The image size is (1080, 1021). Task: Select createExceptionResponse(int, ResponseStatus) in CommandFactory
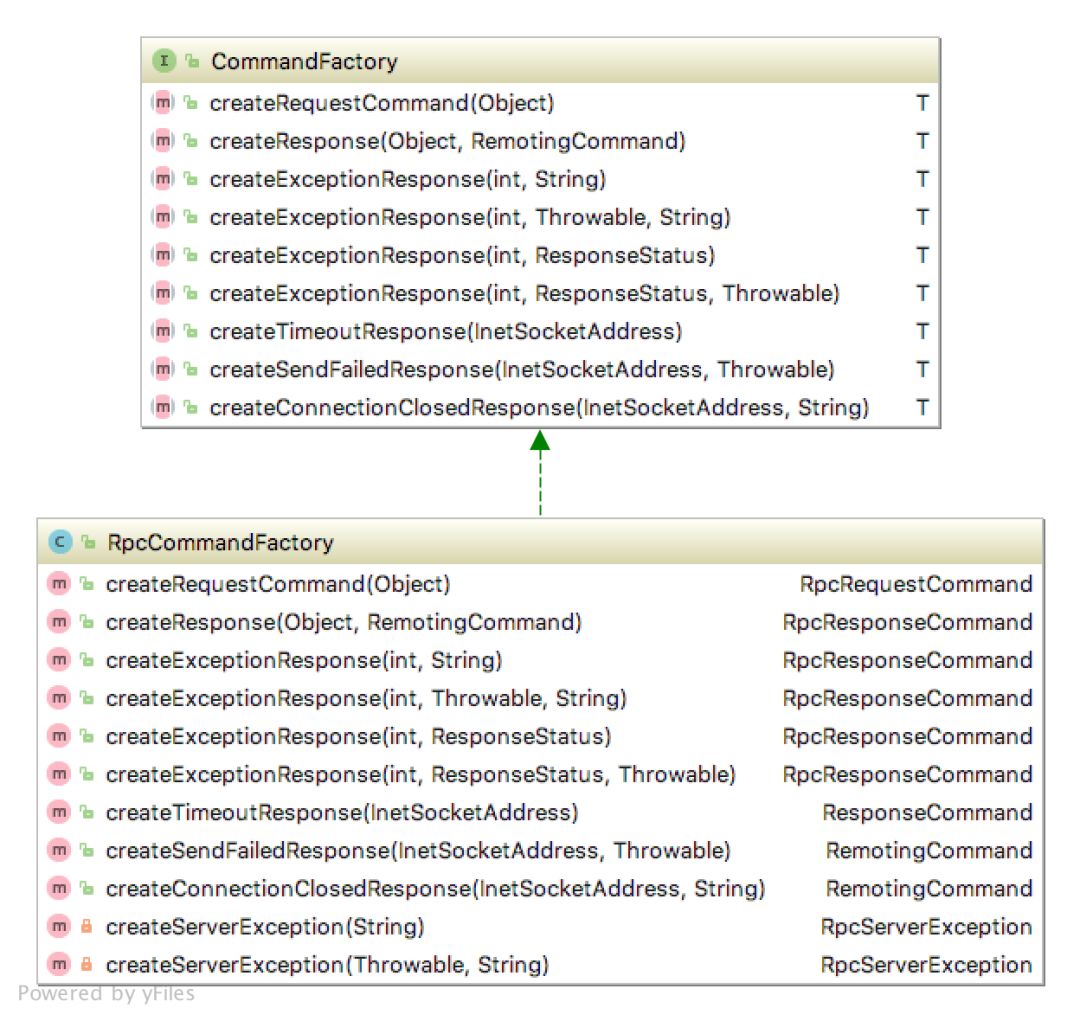click(541, 256)
